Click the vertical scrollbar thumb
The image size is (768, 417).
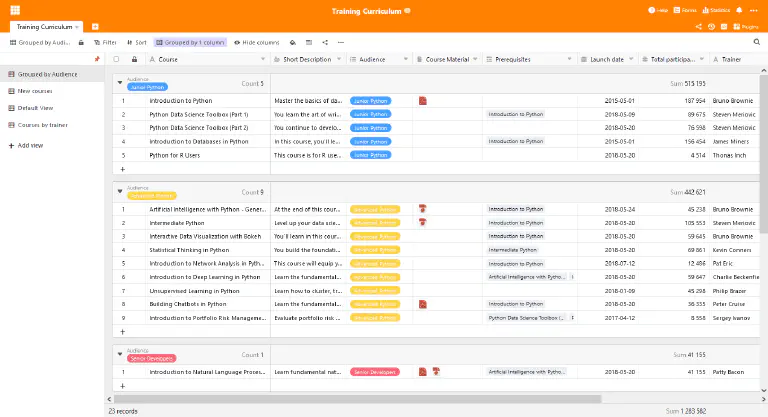click(x=764, y=154)
